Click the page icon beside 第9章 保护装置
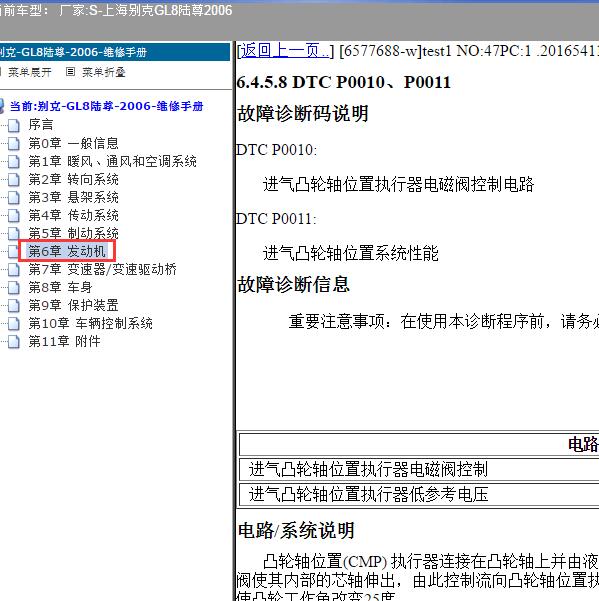Screen dimensions: 599x601 coord(14,305)
